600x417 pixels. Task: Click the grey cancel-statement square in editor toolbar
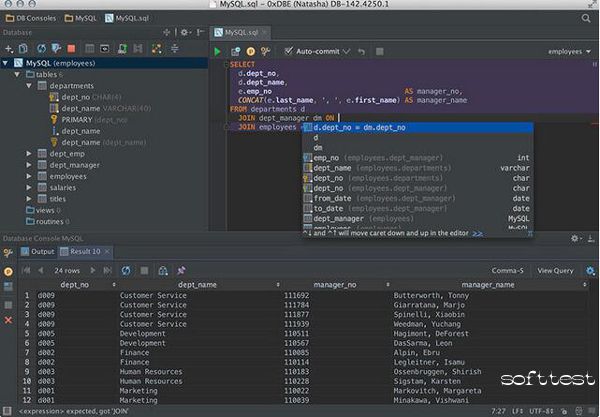point(380,51)
